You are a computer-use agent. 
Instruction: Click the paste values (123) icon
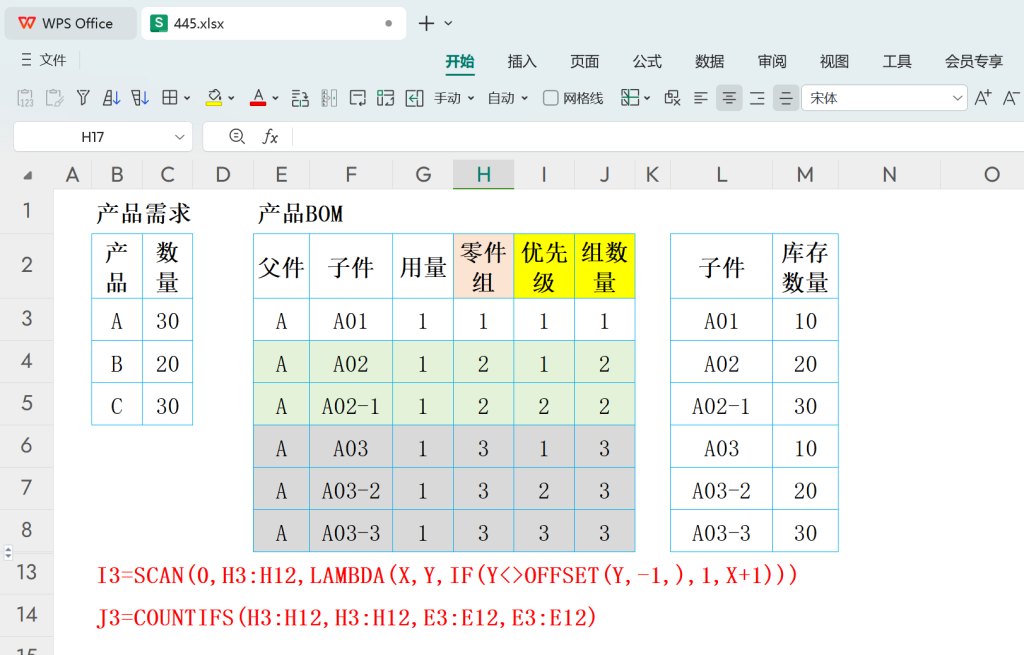tap(25, 98)
